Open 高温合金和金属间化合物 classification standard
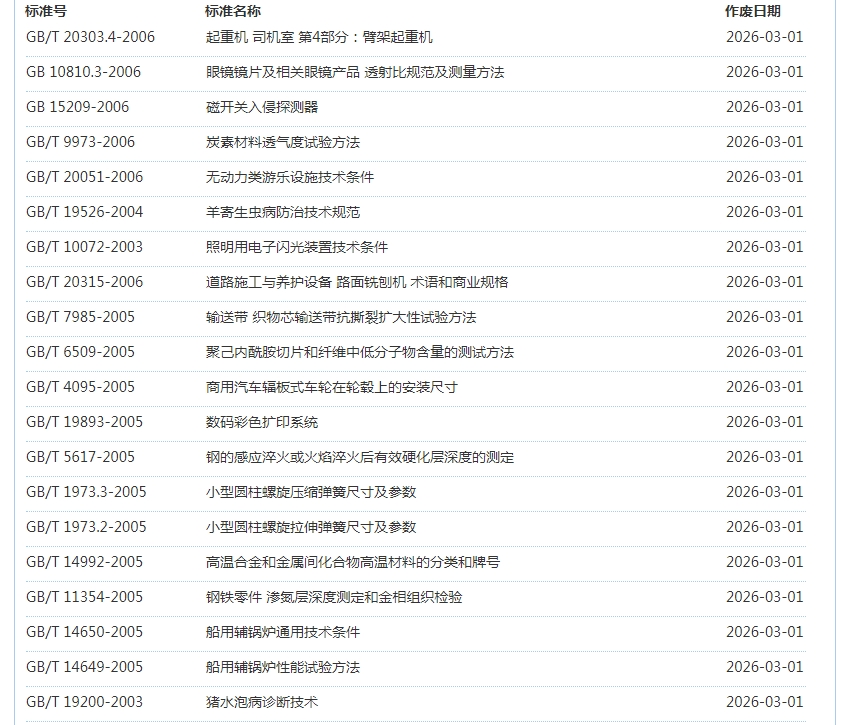848x725 pixels. tap(353, 562)
